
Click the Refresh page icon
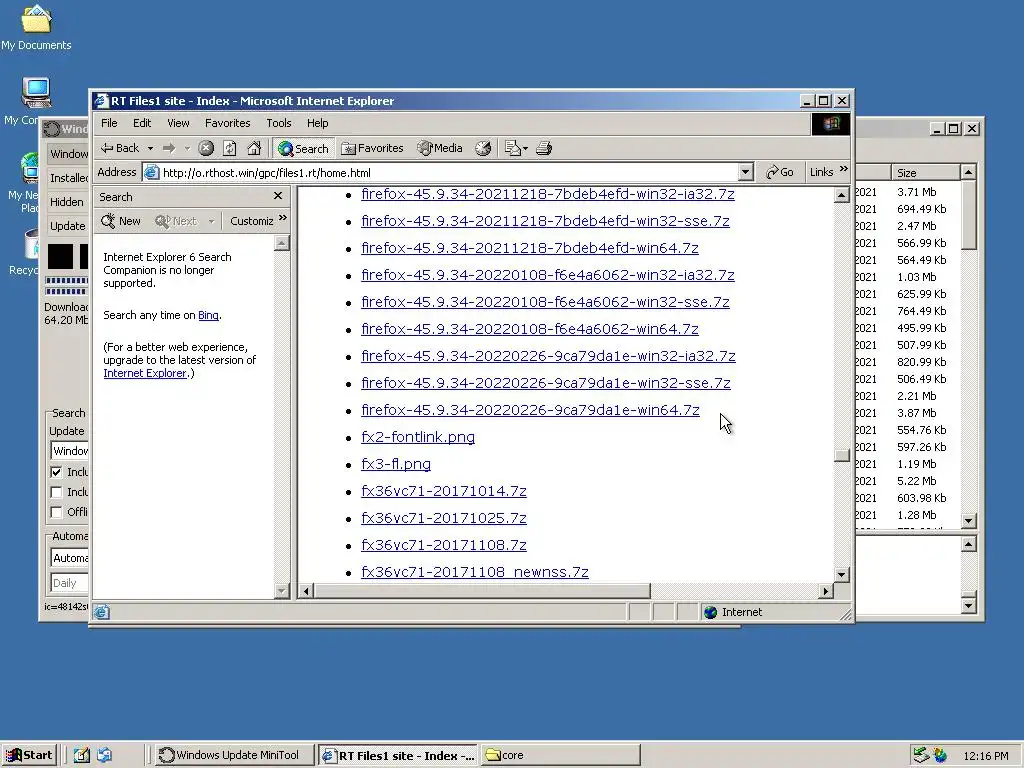pyautogui.click(x=230, y=148)
